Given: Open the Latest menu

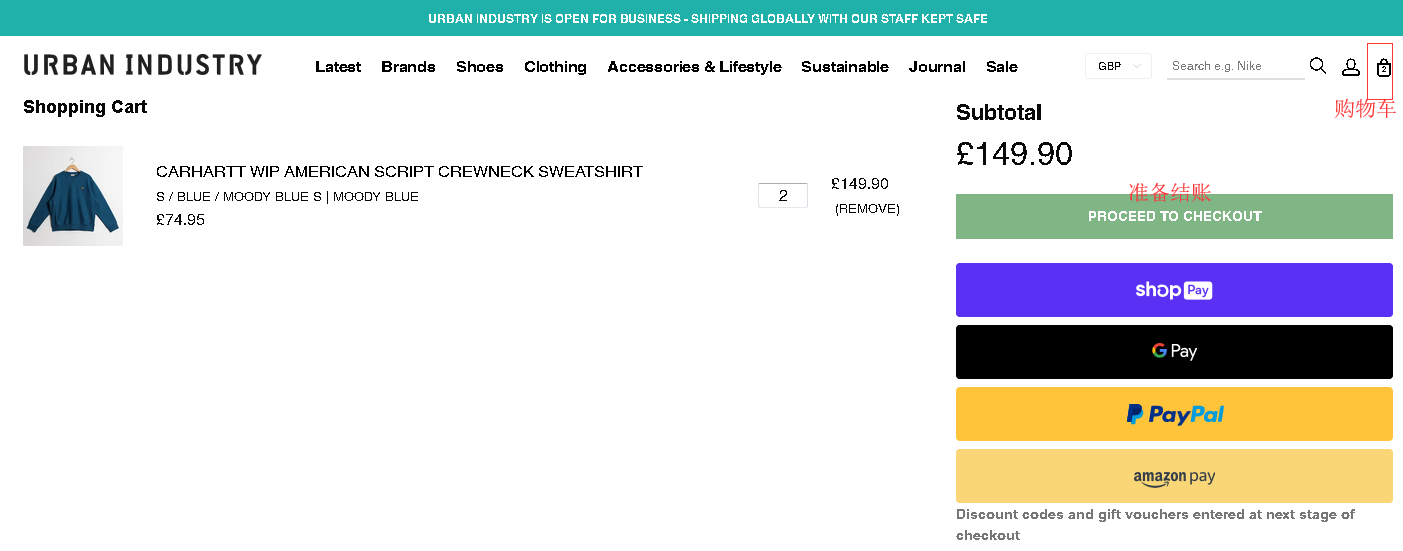Looking at the screenshot, I should click(338, 67).
